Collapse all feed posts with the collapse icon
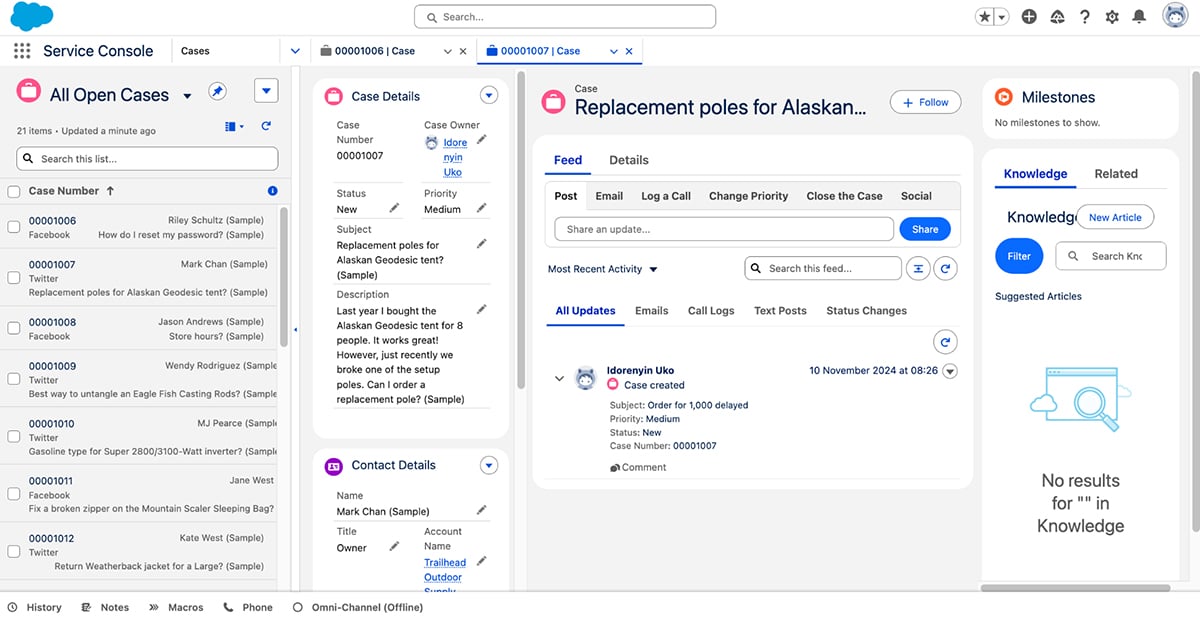The width and height of the screenshot is (1200, 621). (x=918, y=268)
